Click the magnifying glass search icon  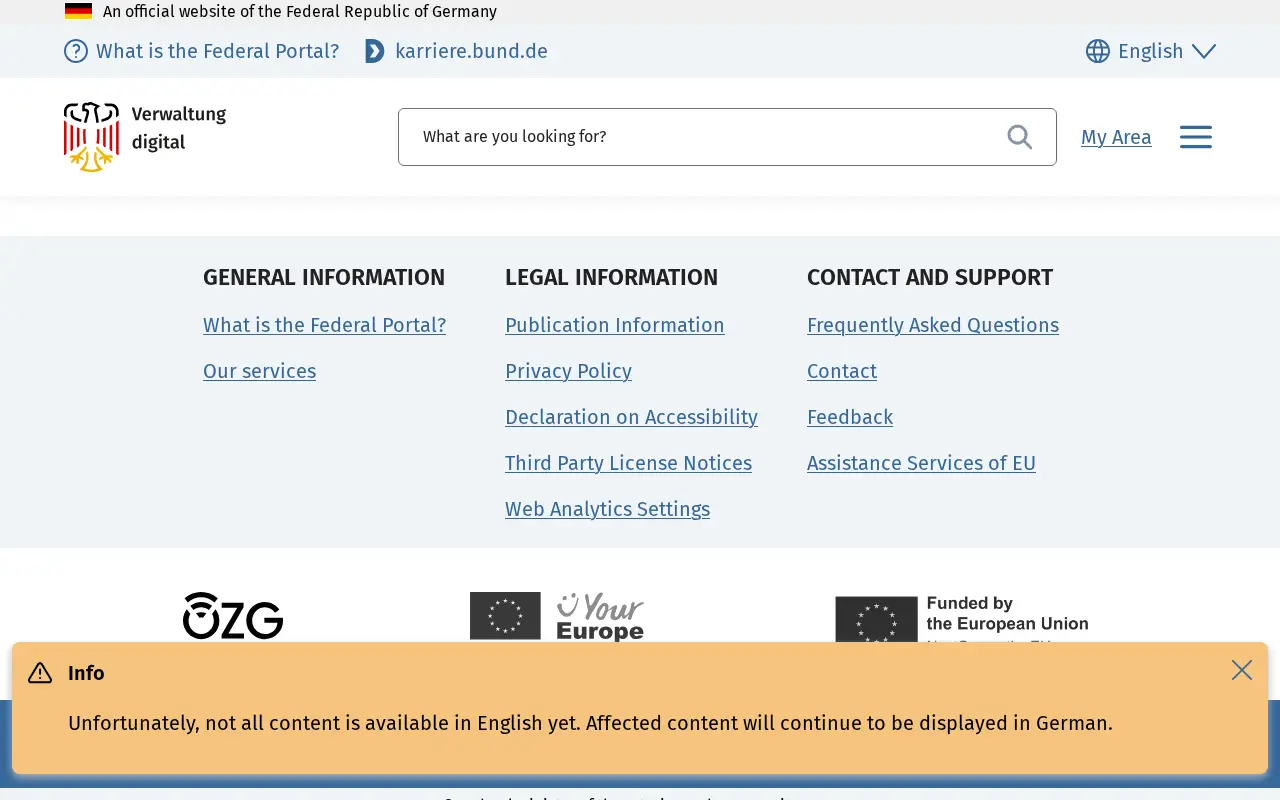[x=1019, y=137]
